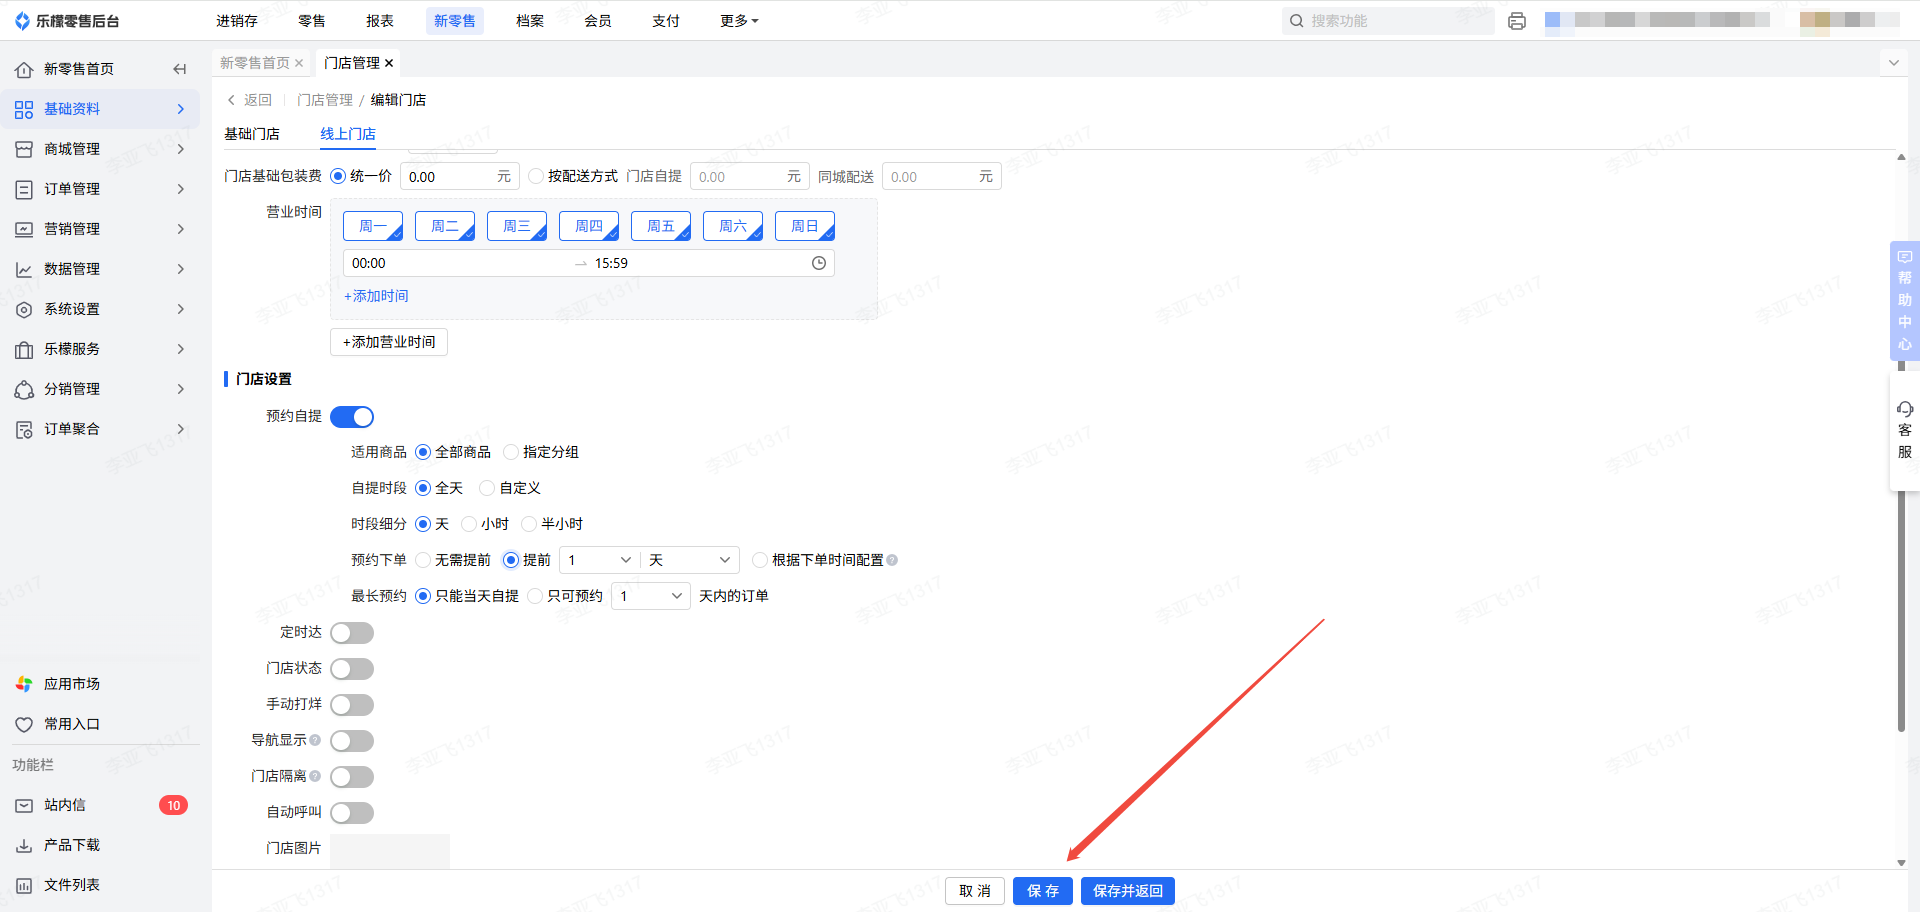Close the 门店管理 tab
This screenshot has height=912, width=1920.
pos(389,63)
